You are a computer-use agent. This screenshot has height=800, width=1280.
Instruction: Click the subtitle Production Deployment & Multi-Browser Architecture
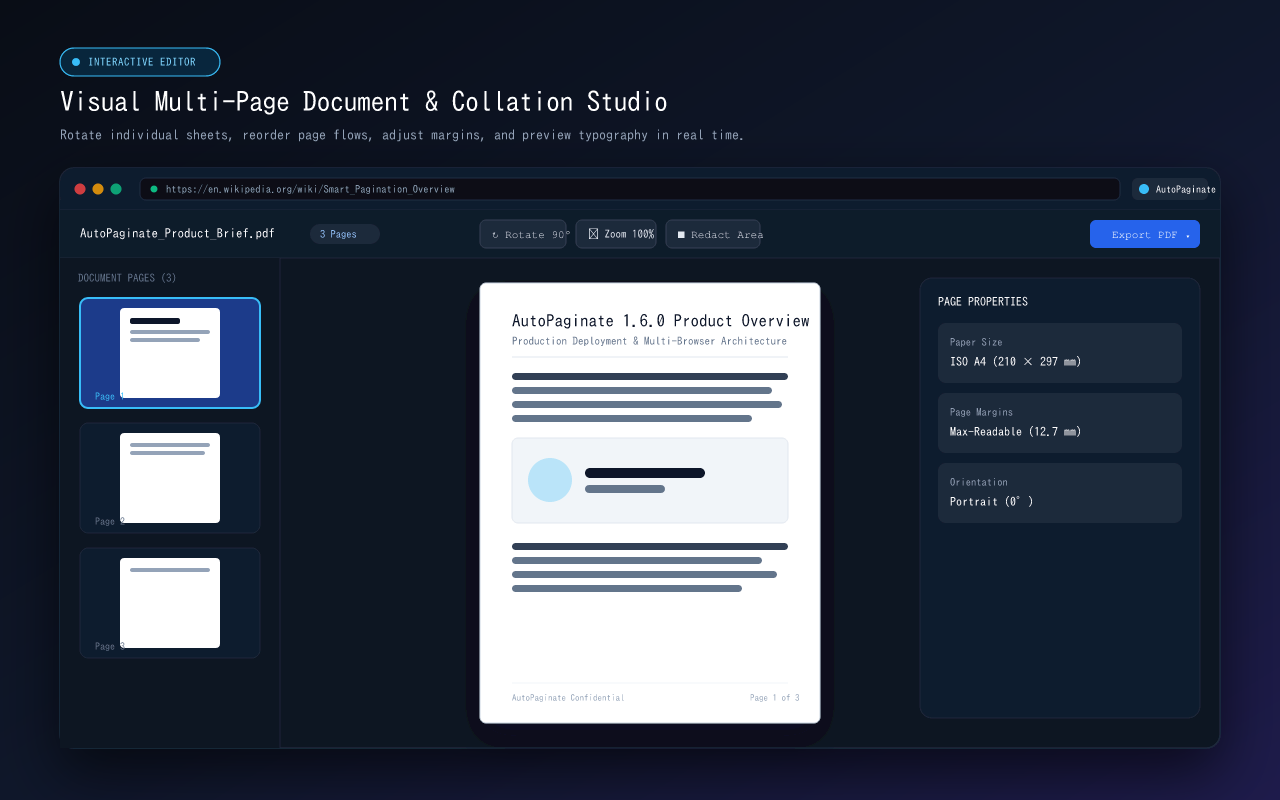pos(649,341)
